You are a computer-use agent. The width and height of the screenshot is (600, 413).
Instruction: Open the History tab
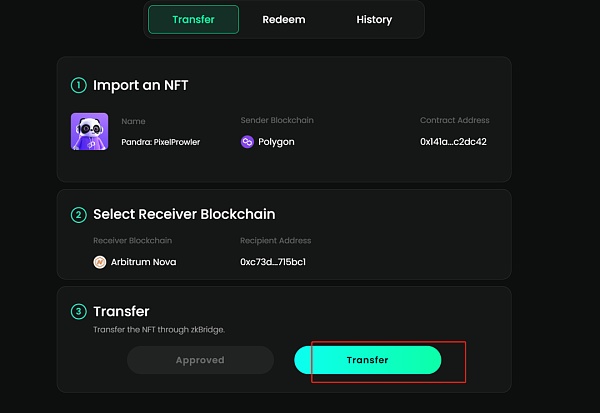tap(373, 19)
